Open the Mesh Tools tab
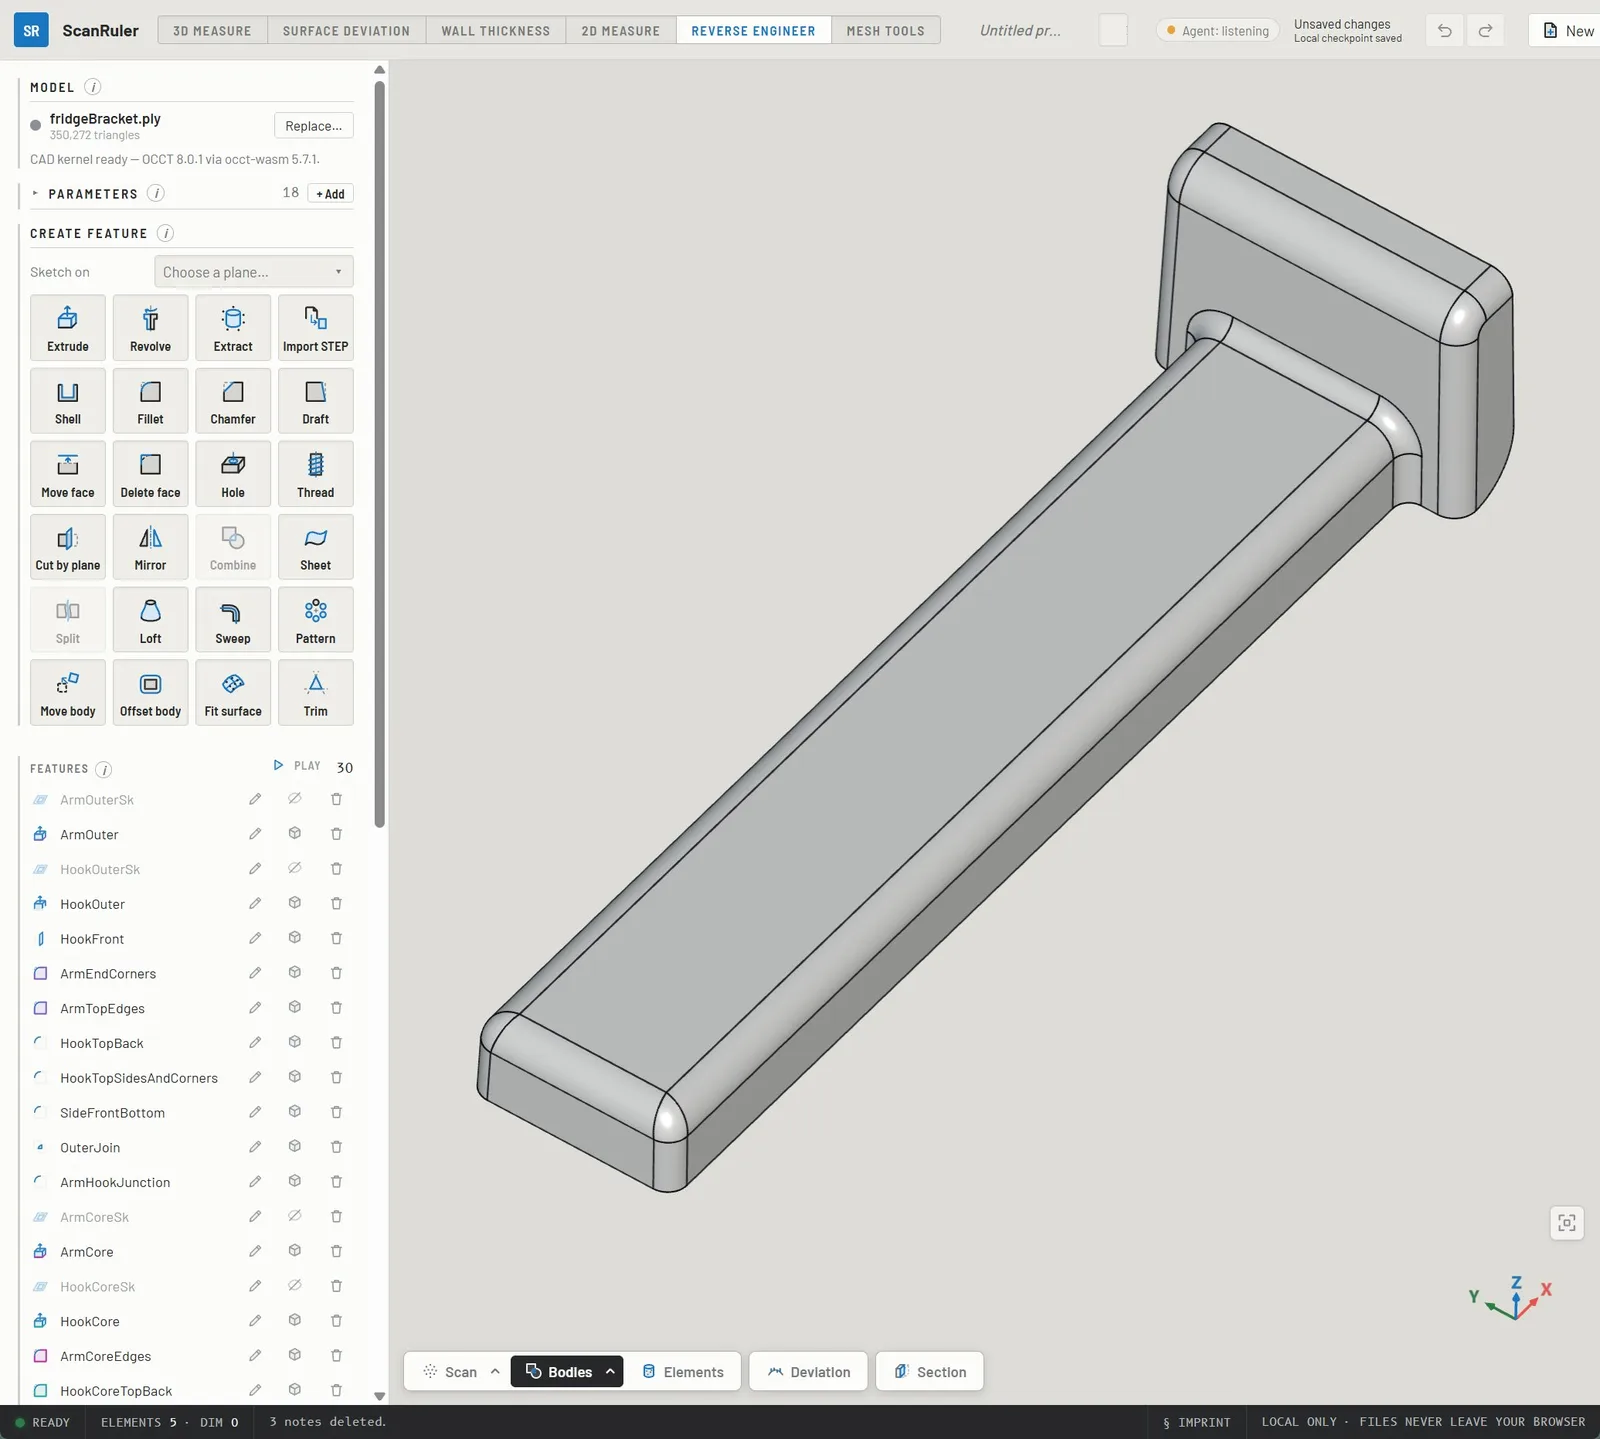Image resolution: width=1600 pixels, height=1439 pixels. (x=886, y=31)
